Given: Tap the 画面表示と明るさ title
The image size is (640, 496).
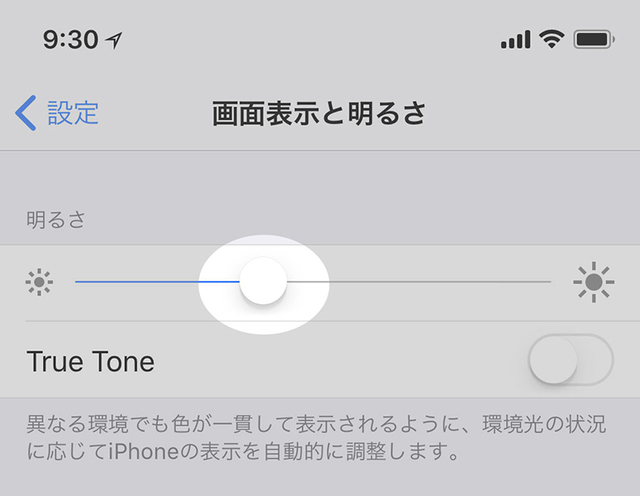Looking at the screenshot, I should 319,113.
